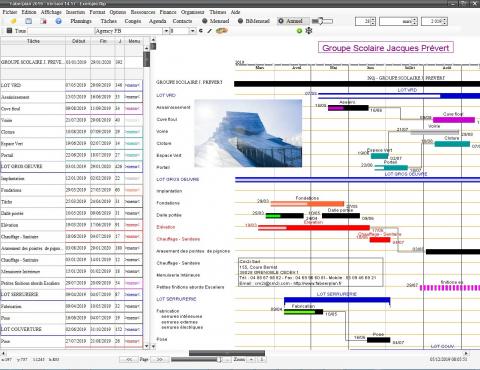Click the Congés toolbar button
Screen dimensions: 480x370
click(x=133, y=21)
